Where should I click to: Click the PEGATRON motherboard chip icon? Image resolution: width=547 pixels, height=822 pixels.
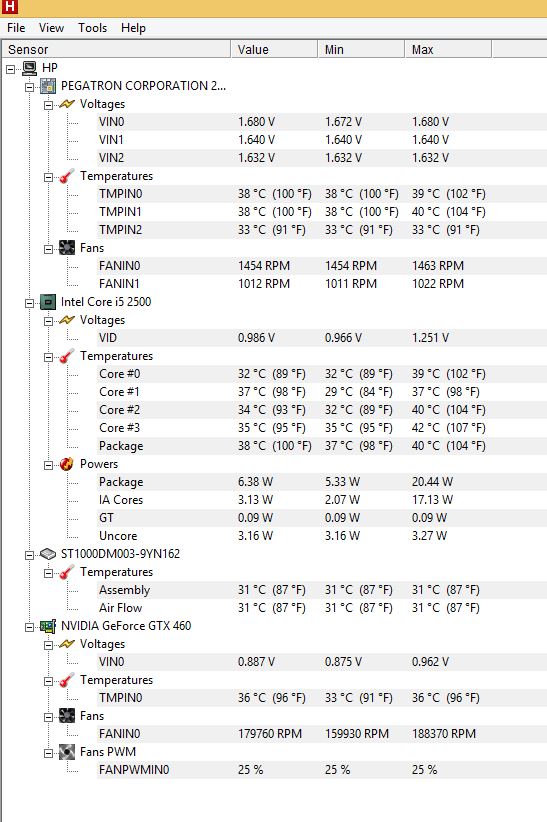[48, 86]
